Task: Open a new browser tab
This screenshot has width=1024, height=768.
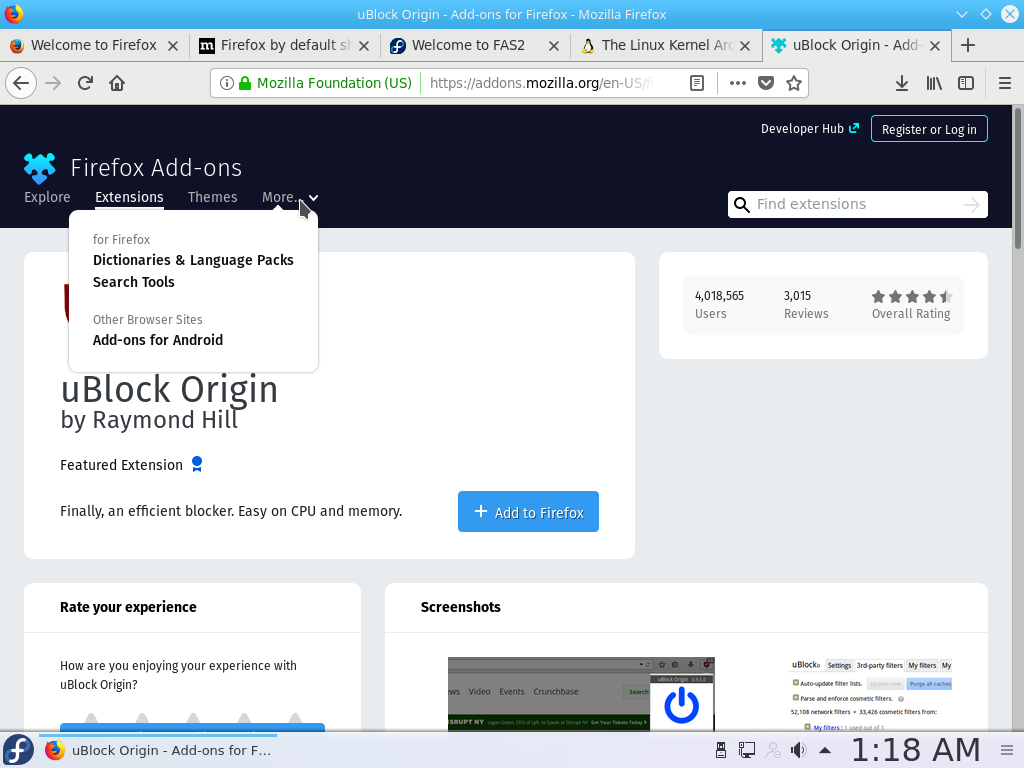Action: pyautogui.click(x=968, y=45)
